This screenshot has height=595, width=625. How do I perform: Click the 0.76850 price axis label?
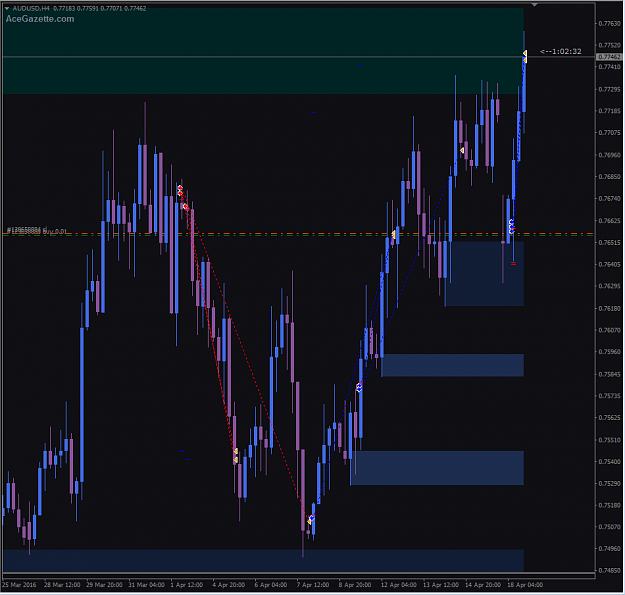coord(609,177)
